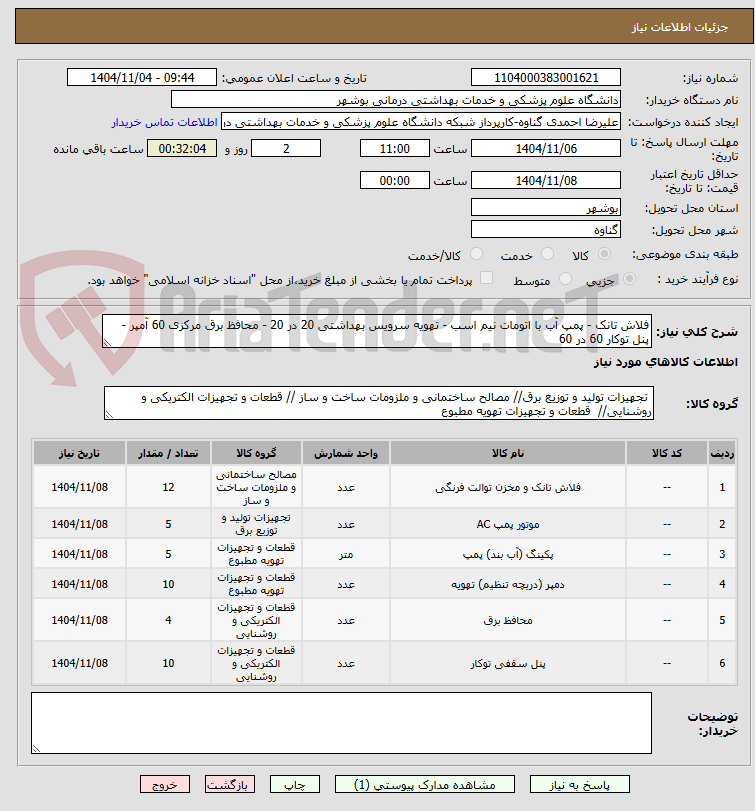Click the request creator field علیرضا احمدی
The image size is (755, 811).
click(x=421, y=122)
